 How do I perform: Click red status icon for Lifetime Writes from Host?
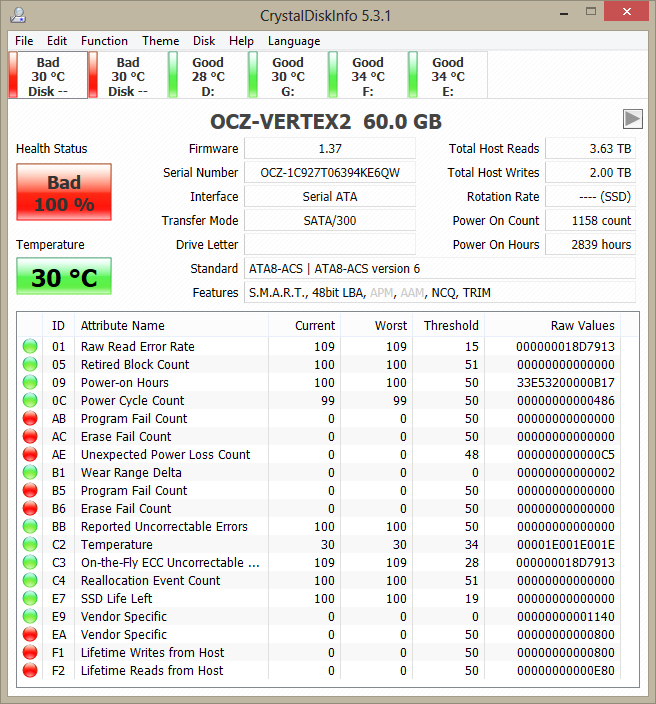click(30, 652)
